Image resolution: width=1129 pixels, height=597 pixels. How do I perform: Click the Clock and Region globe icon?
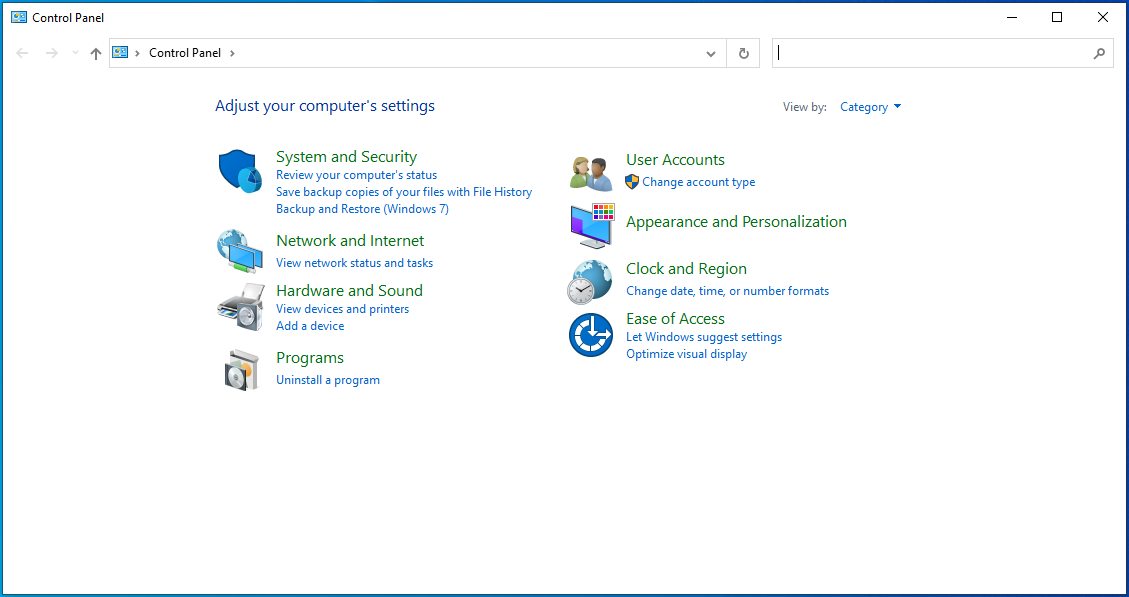[590, 281]
